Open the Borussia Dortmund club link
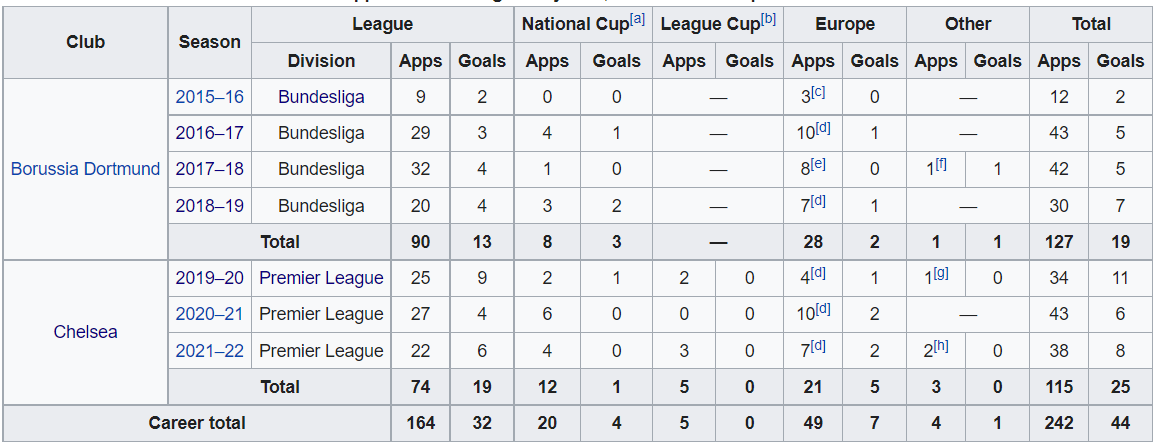Image resolution: width=1158 pixels, height=447 pixels. 85,169
